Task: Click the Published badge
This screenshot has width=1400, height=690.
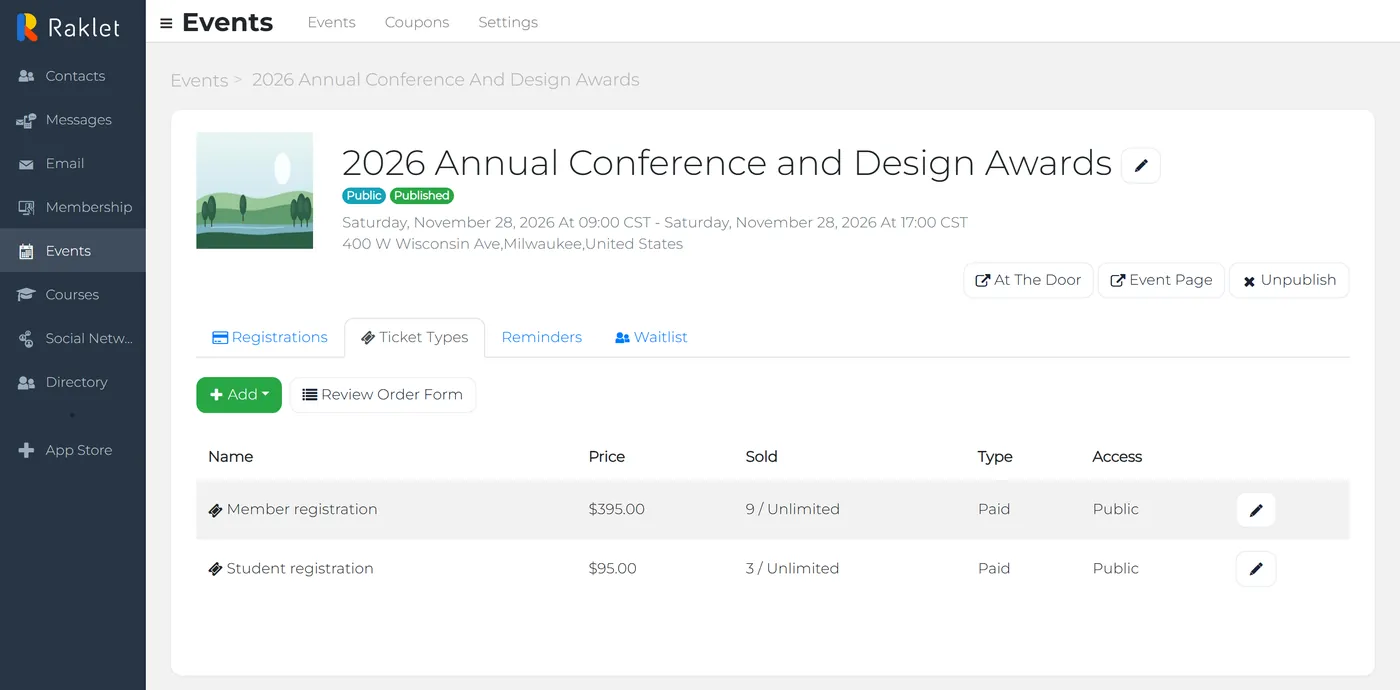Action: point(422,196)
